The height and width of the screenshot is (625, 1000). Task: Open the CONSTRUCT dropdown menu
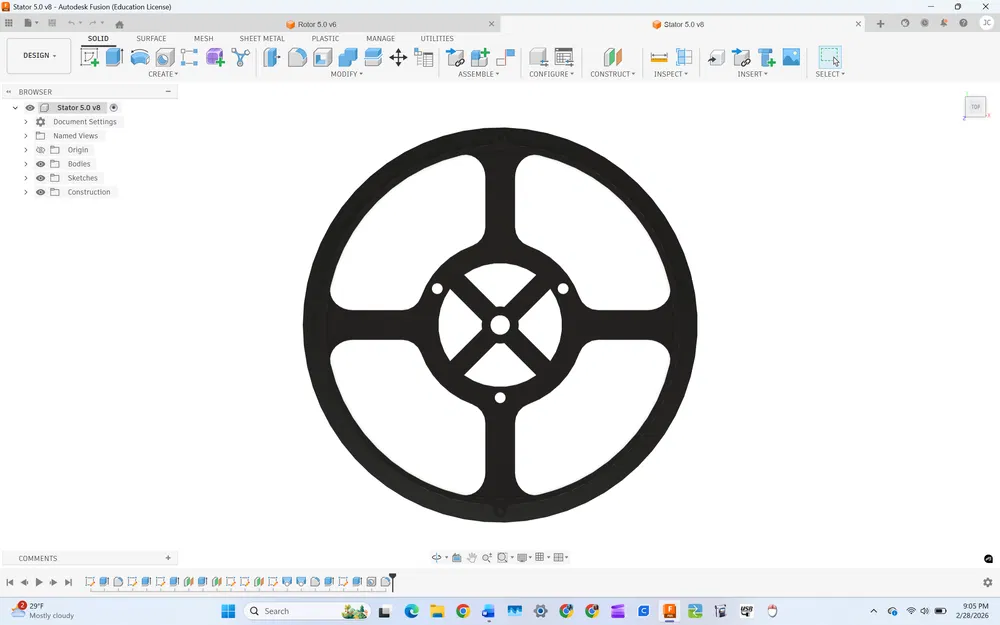click(x=612, y=74)
